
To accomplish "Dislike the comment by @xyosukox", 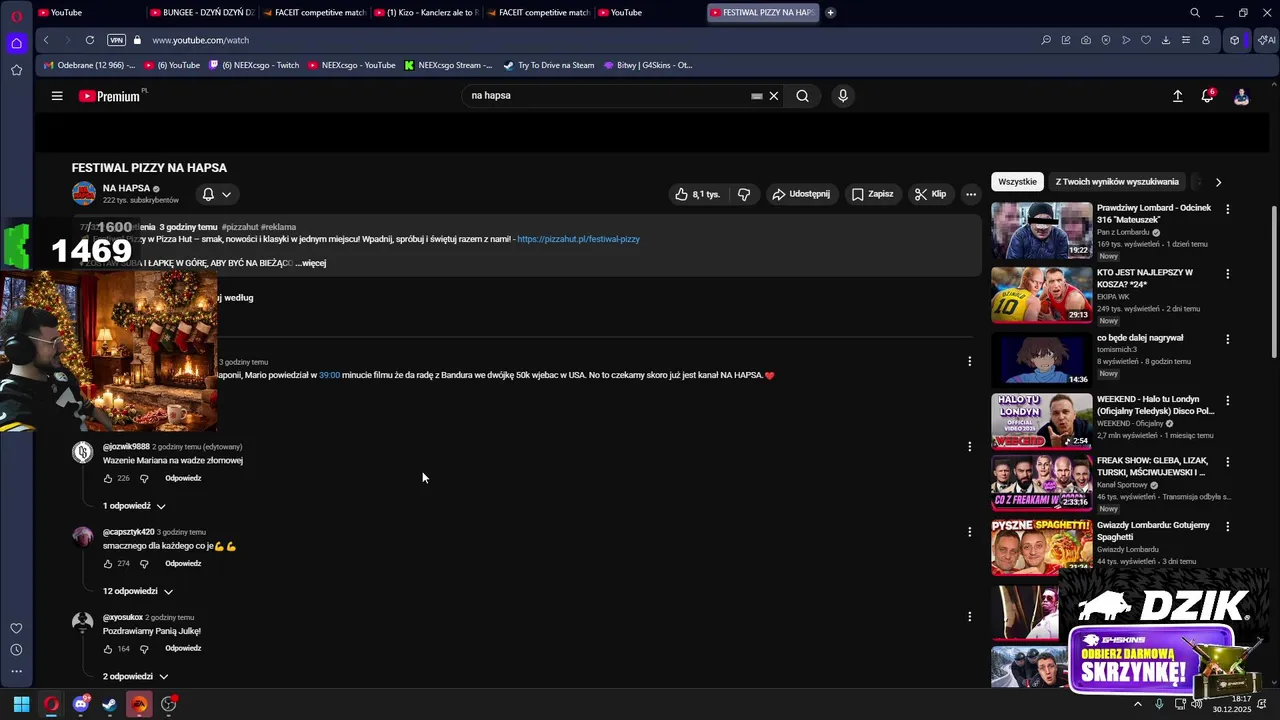I will tap(144, 648).
